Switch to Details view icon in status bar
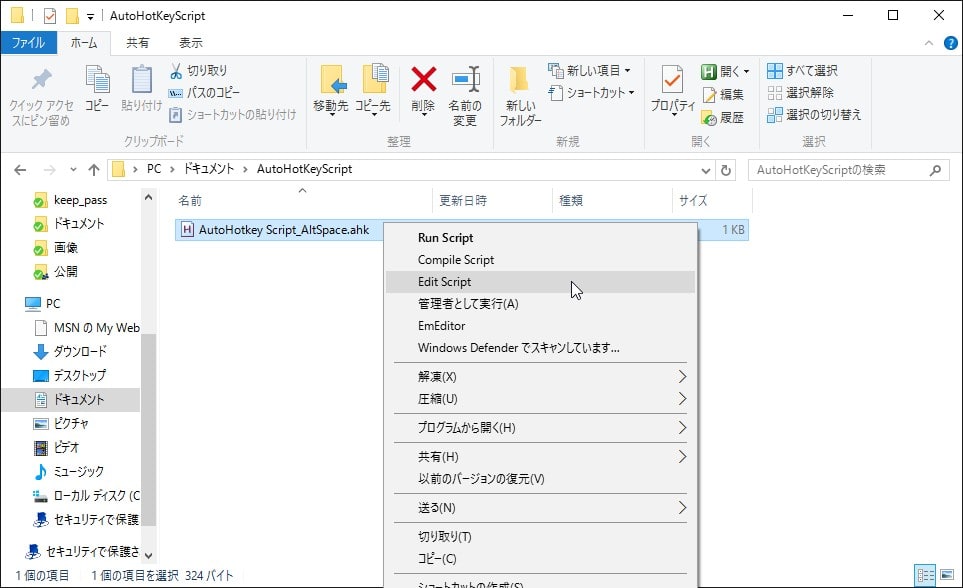This screenshot has height=588, width=963. click(925, 576)
